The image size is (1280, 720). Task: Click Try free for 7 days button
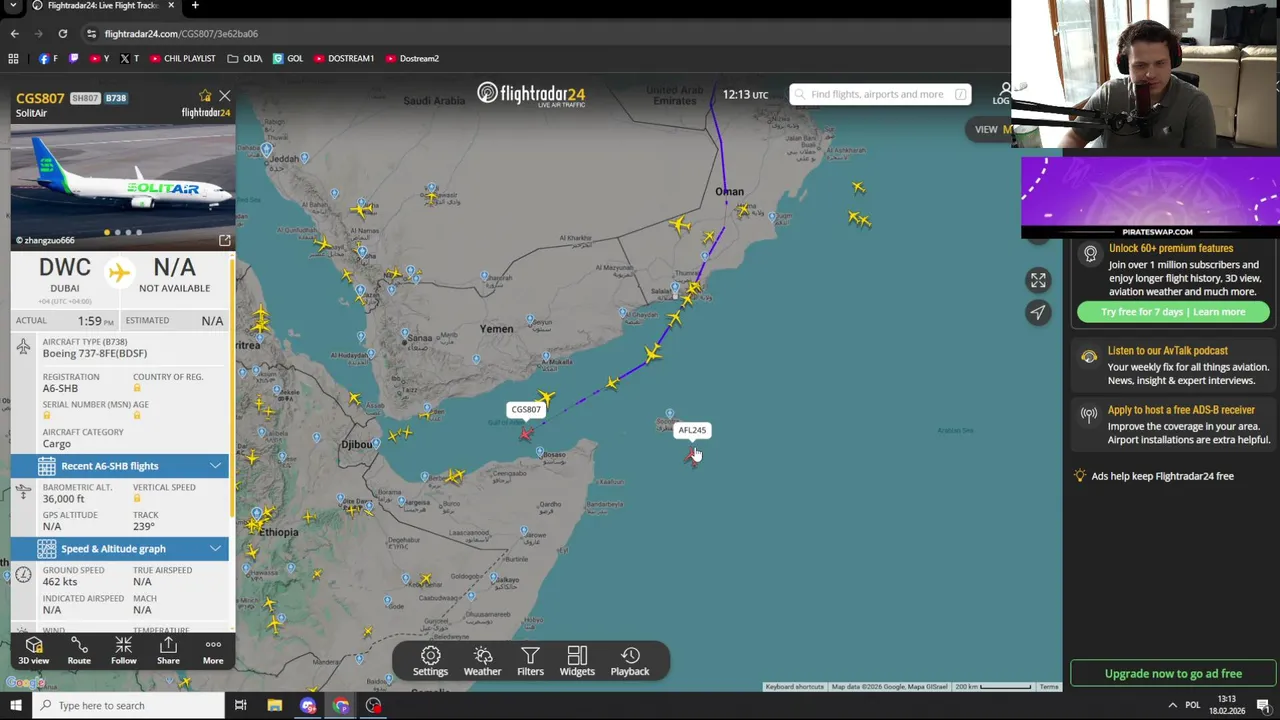tap(1173, 312)
